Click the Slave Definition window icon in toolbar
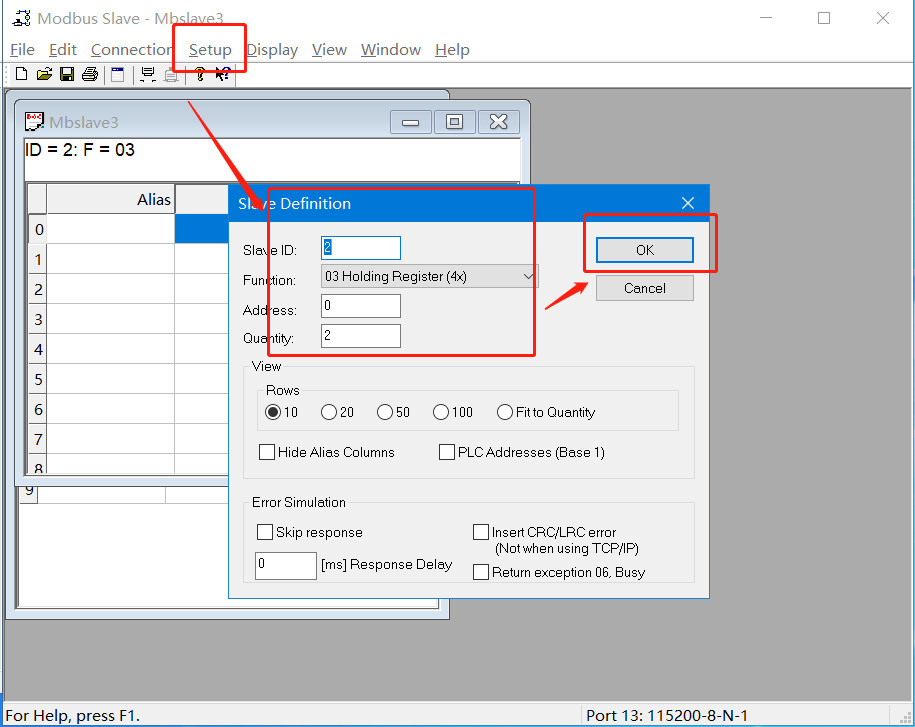Screen dimensions: 915x727 pos(118,74)
